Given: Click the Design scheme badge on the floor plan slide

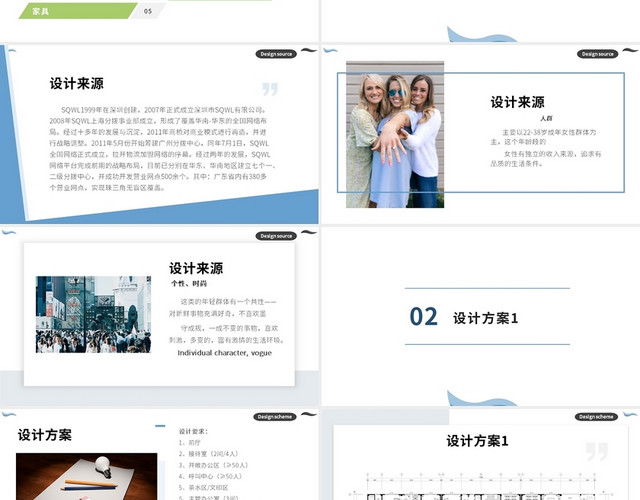Looking at the screenshot, I should (x=596, y=417).
